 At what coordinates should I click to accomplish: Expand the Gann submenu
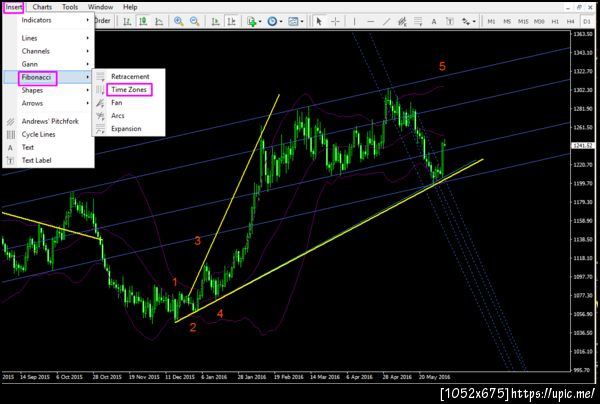[x=49, y=64]
